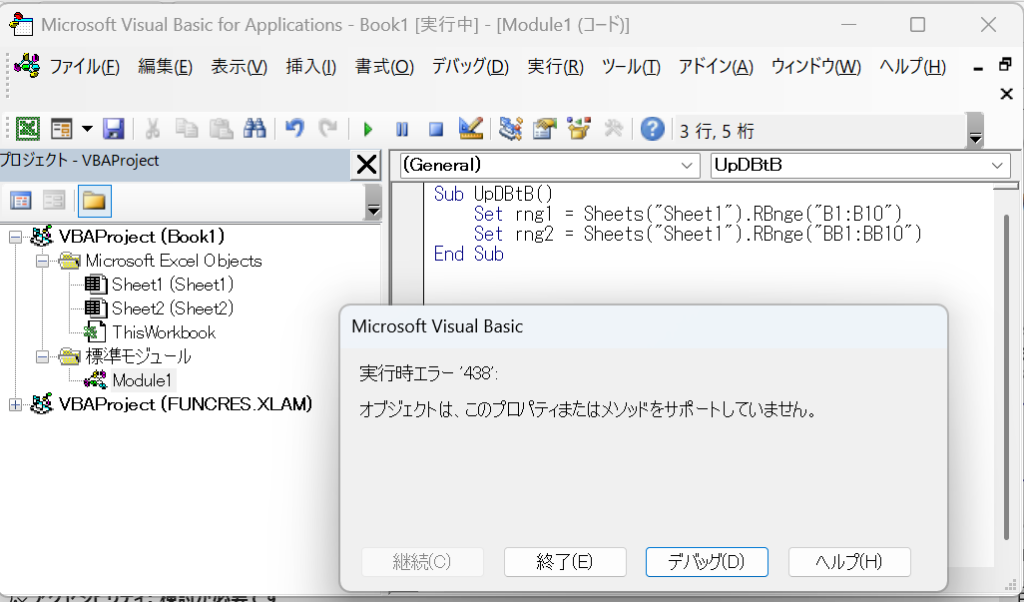Open the Properties Window toolbar icon
Viewport: 1024px width, 602px height.
pos(544,129)
